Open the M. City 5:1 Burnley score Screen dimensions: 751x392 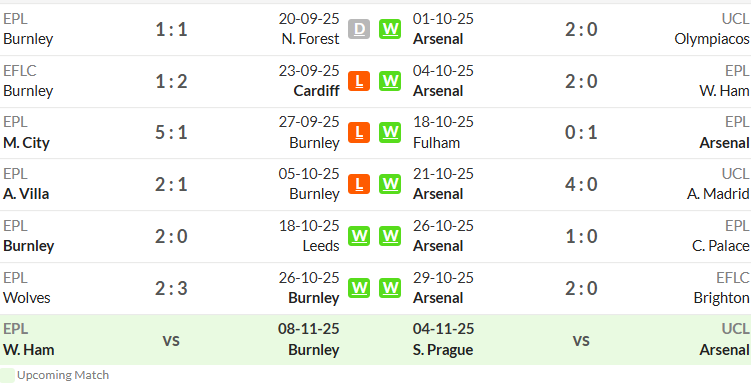(171, 133)
